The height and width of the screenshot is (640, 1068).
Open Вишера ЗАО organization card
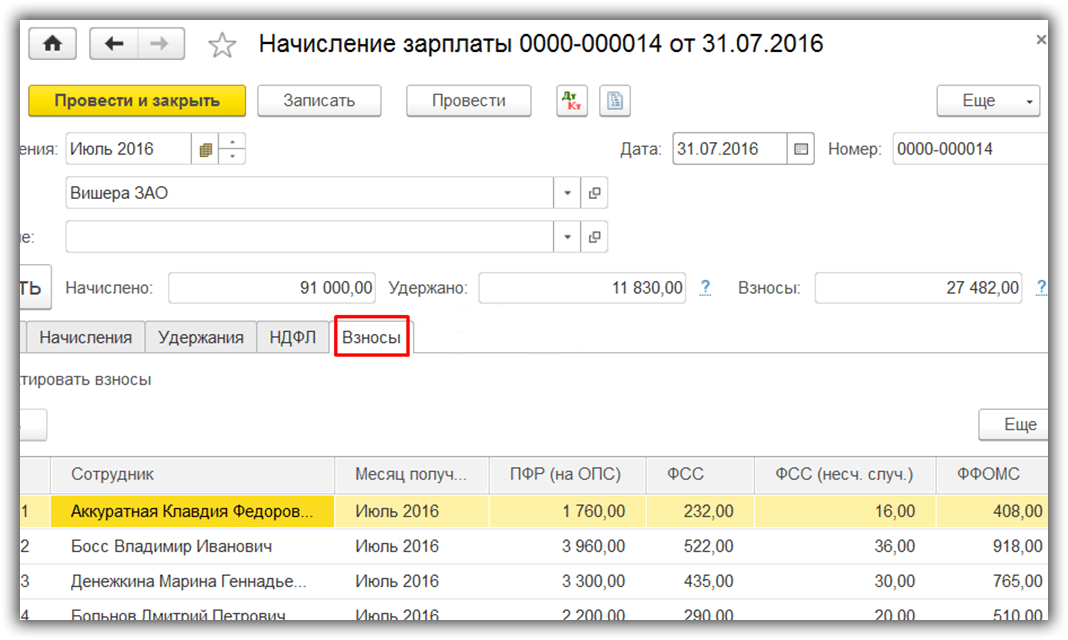click(x=594, y=193)
